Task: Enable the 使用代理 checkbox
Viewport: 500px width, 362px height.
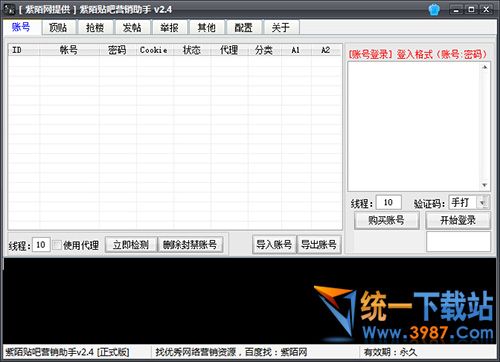Action: pos(57,245)
